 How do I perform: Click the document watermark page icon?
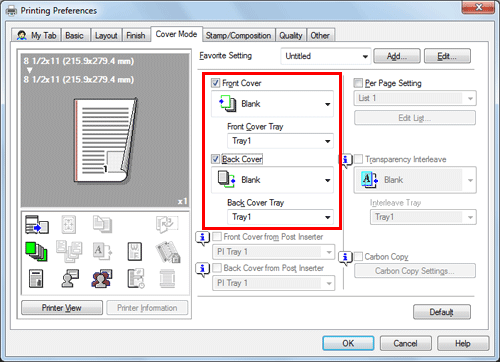tap(135, 251)
